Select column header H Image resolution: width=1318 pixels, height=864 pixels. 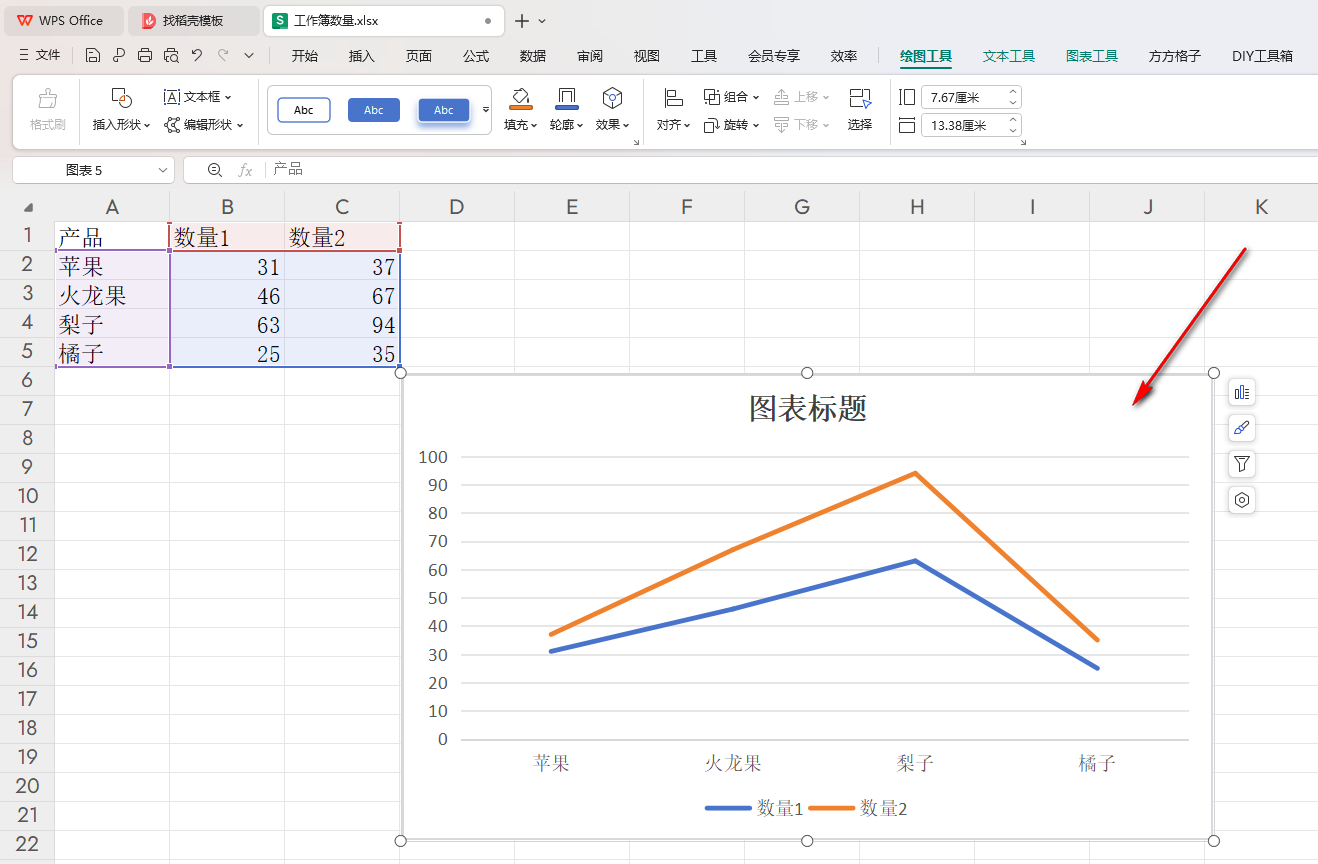(917, 207)
